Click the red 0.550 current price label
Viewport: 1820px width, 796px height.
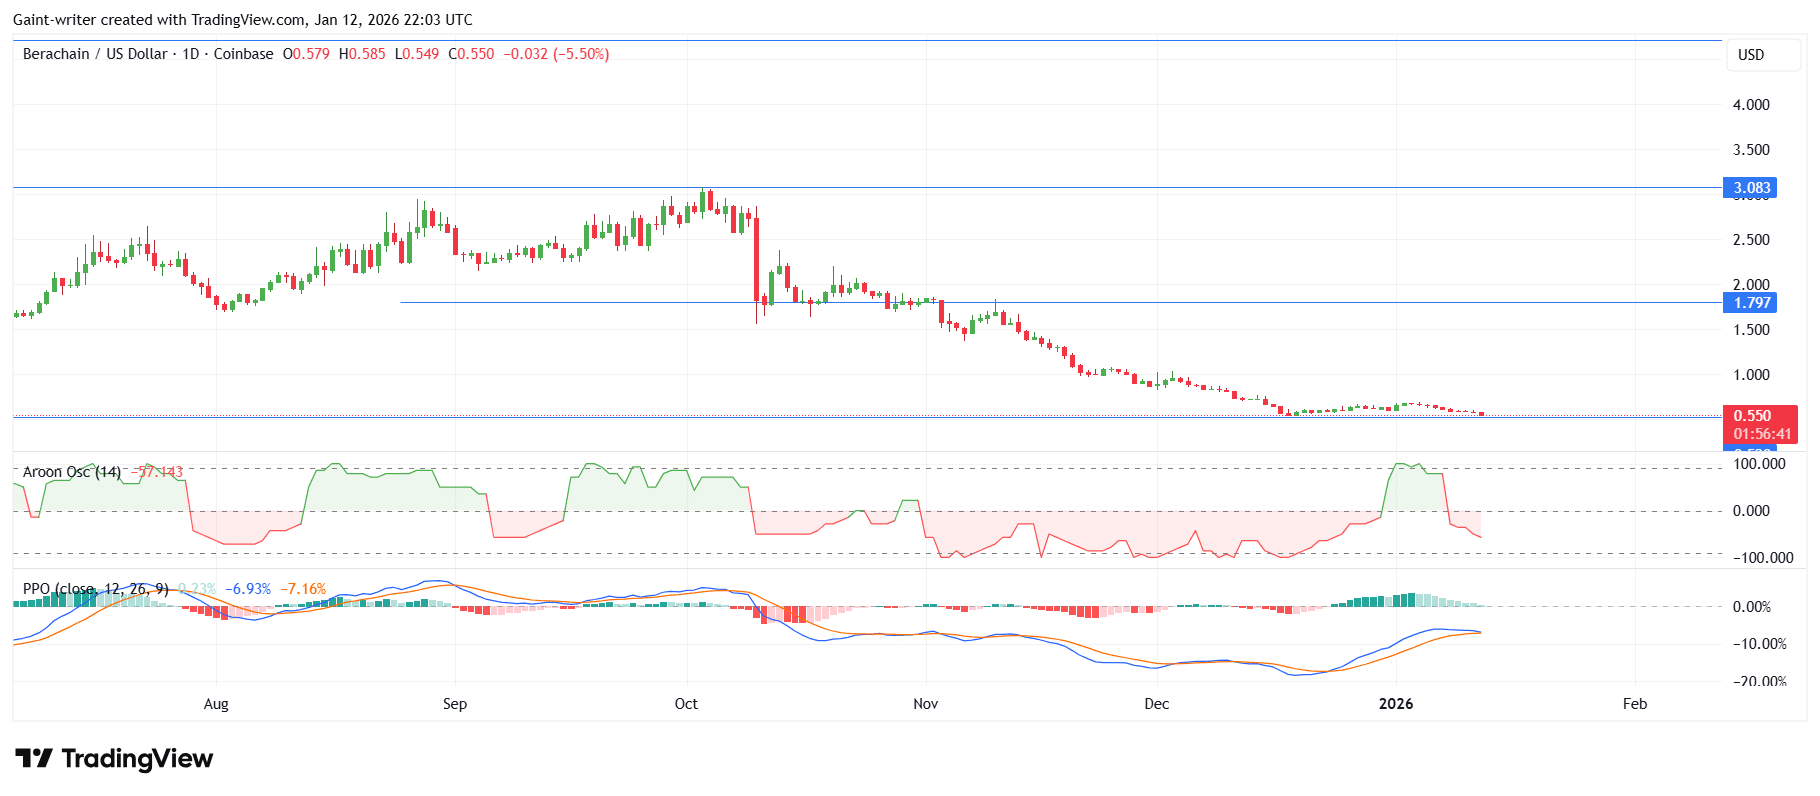(x=1752, y=416)
